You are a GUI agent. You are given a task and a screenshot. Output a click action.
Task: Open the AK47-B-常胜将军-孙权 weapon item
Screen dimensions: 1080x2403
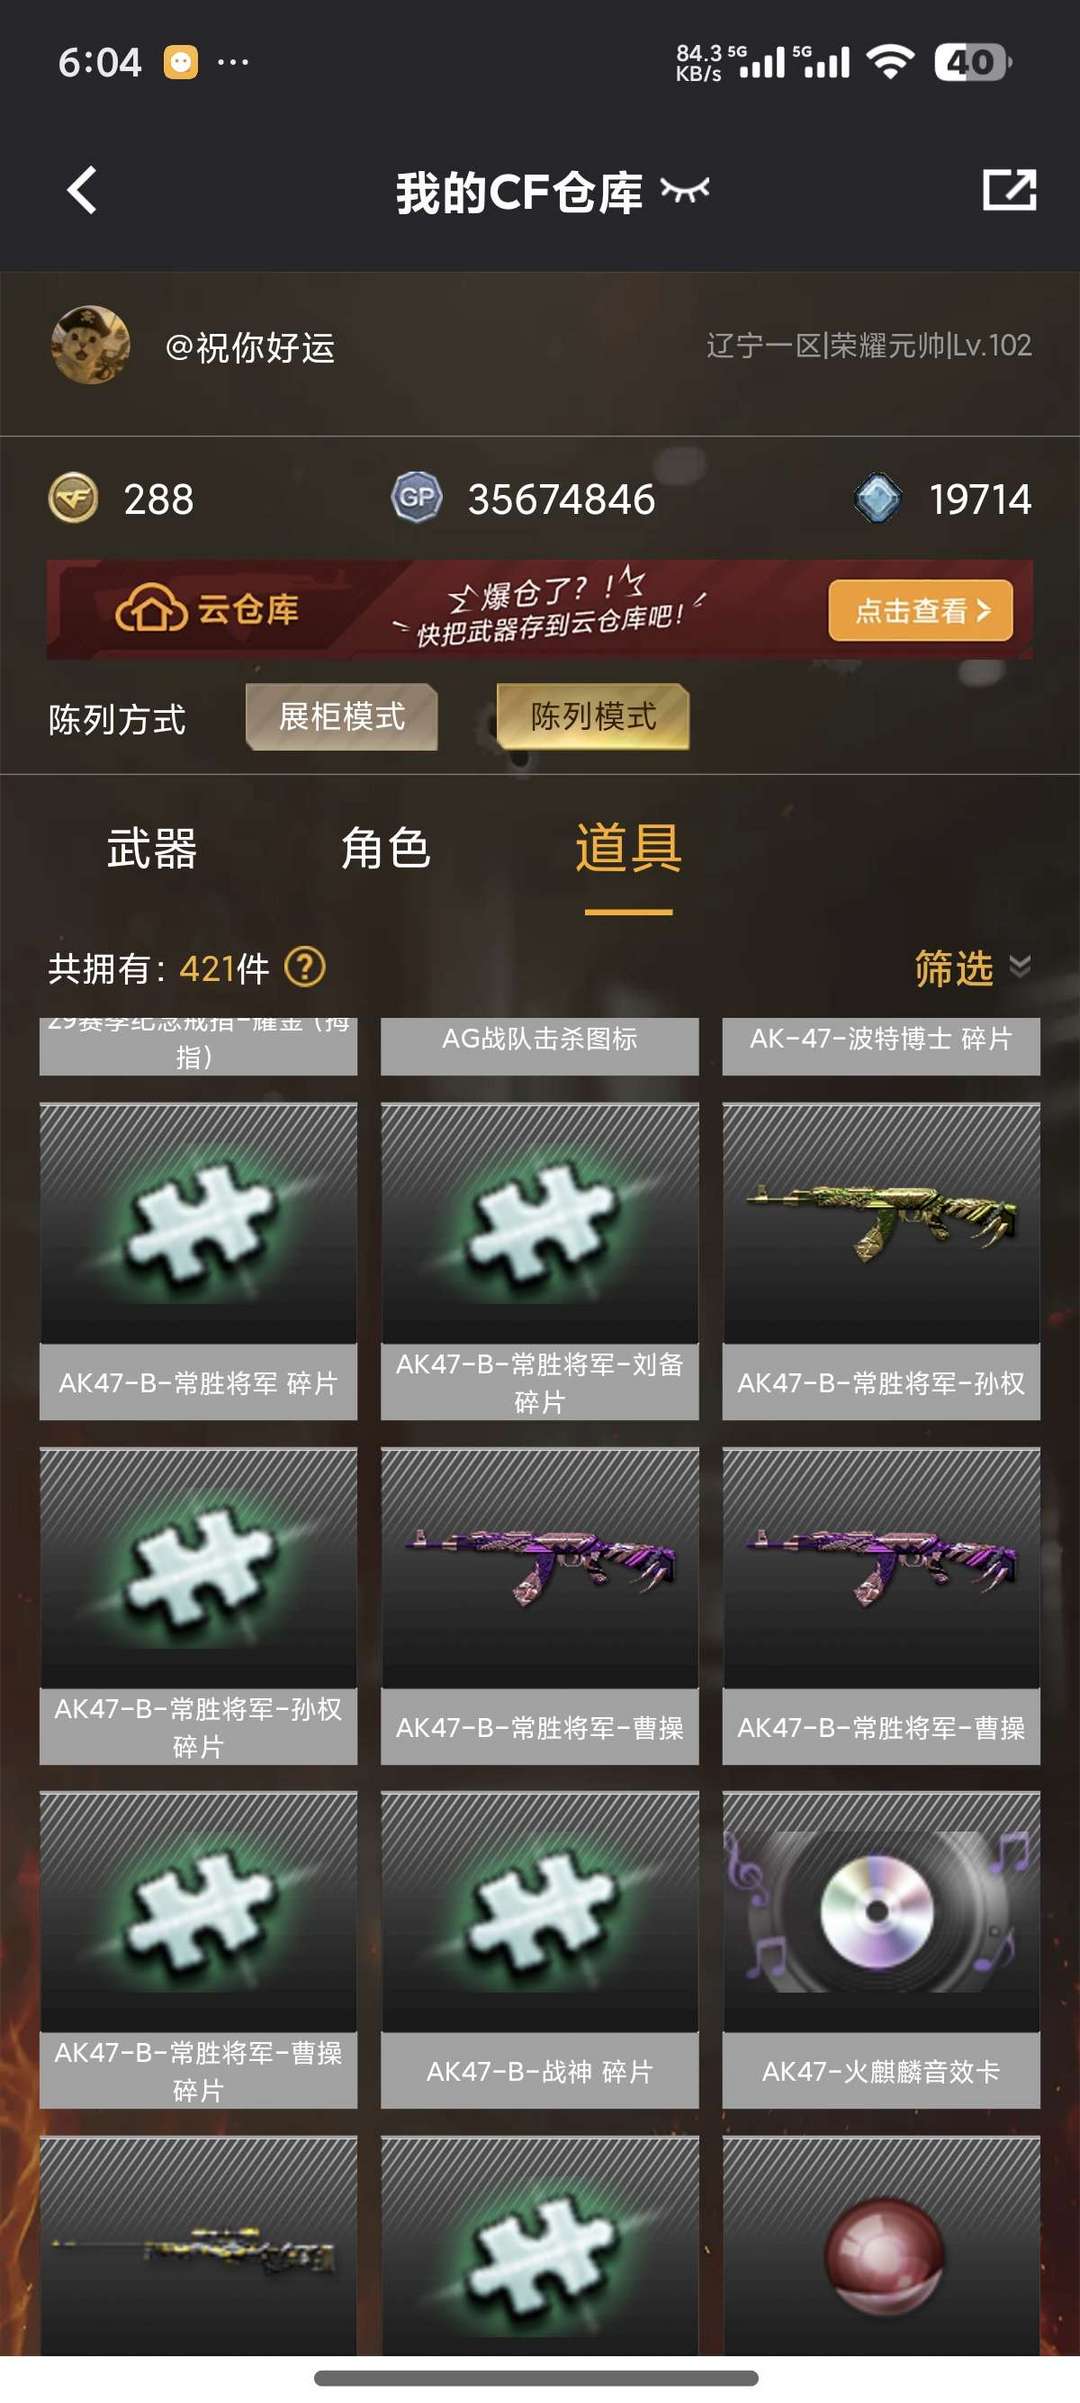pyautogui.click(x=881, y=1261)
